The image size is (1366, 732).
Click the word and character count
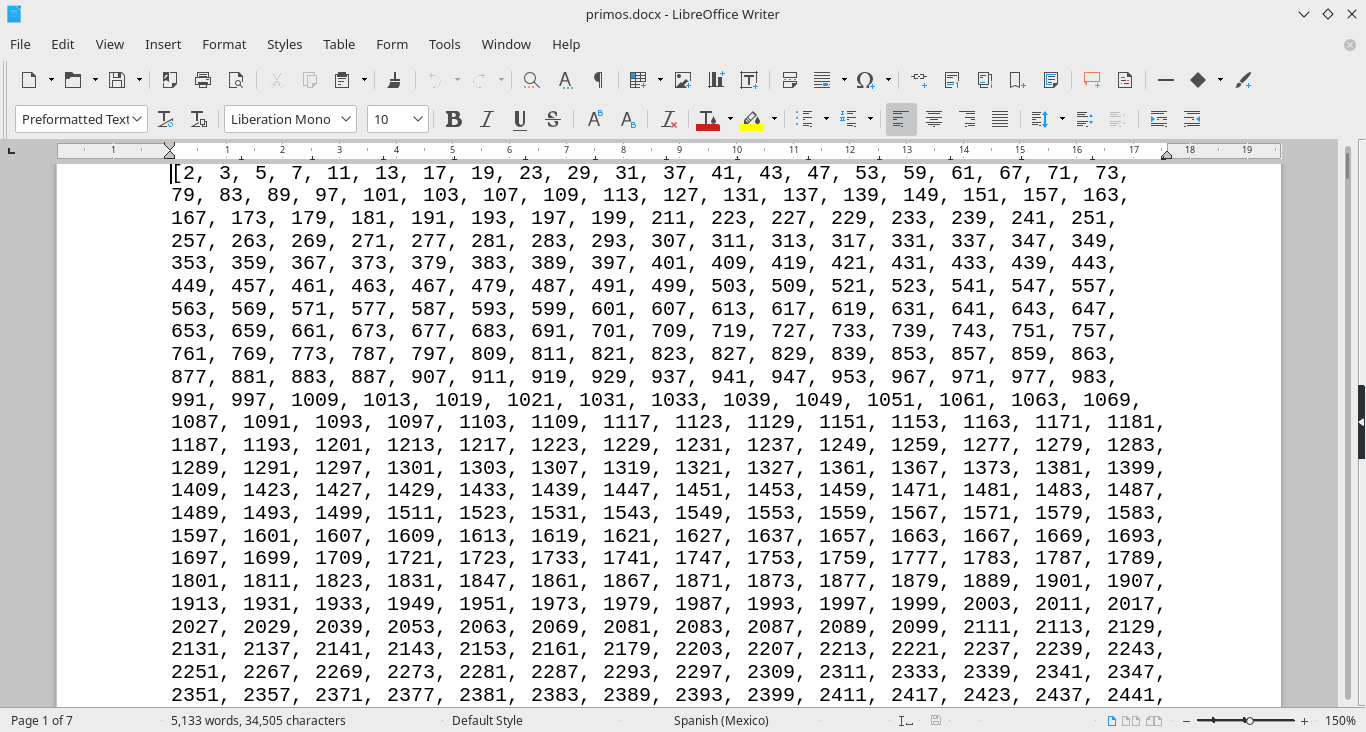(258, 720)
